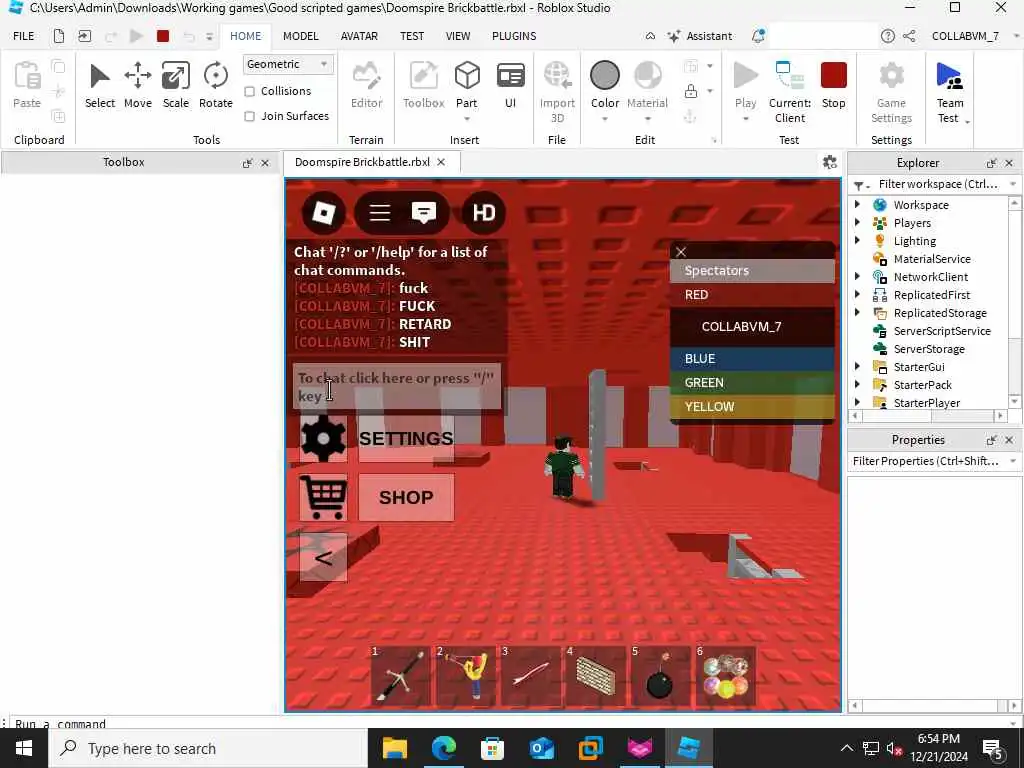Activate the Move tool
Screen dimensions: 1024x768
(x=138, y=85)
